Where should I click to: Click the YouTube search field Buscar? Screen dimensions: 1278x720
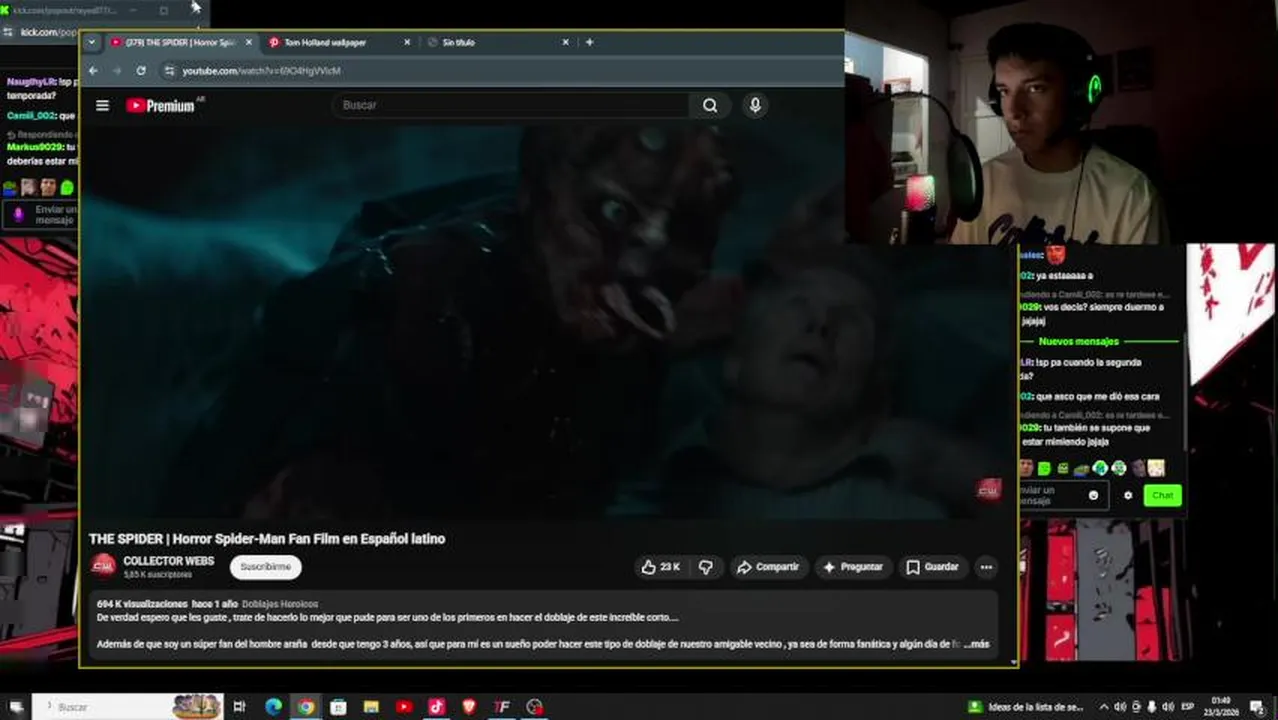click(510, 105)
